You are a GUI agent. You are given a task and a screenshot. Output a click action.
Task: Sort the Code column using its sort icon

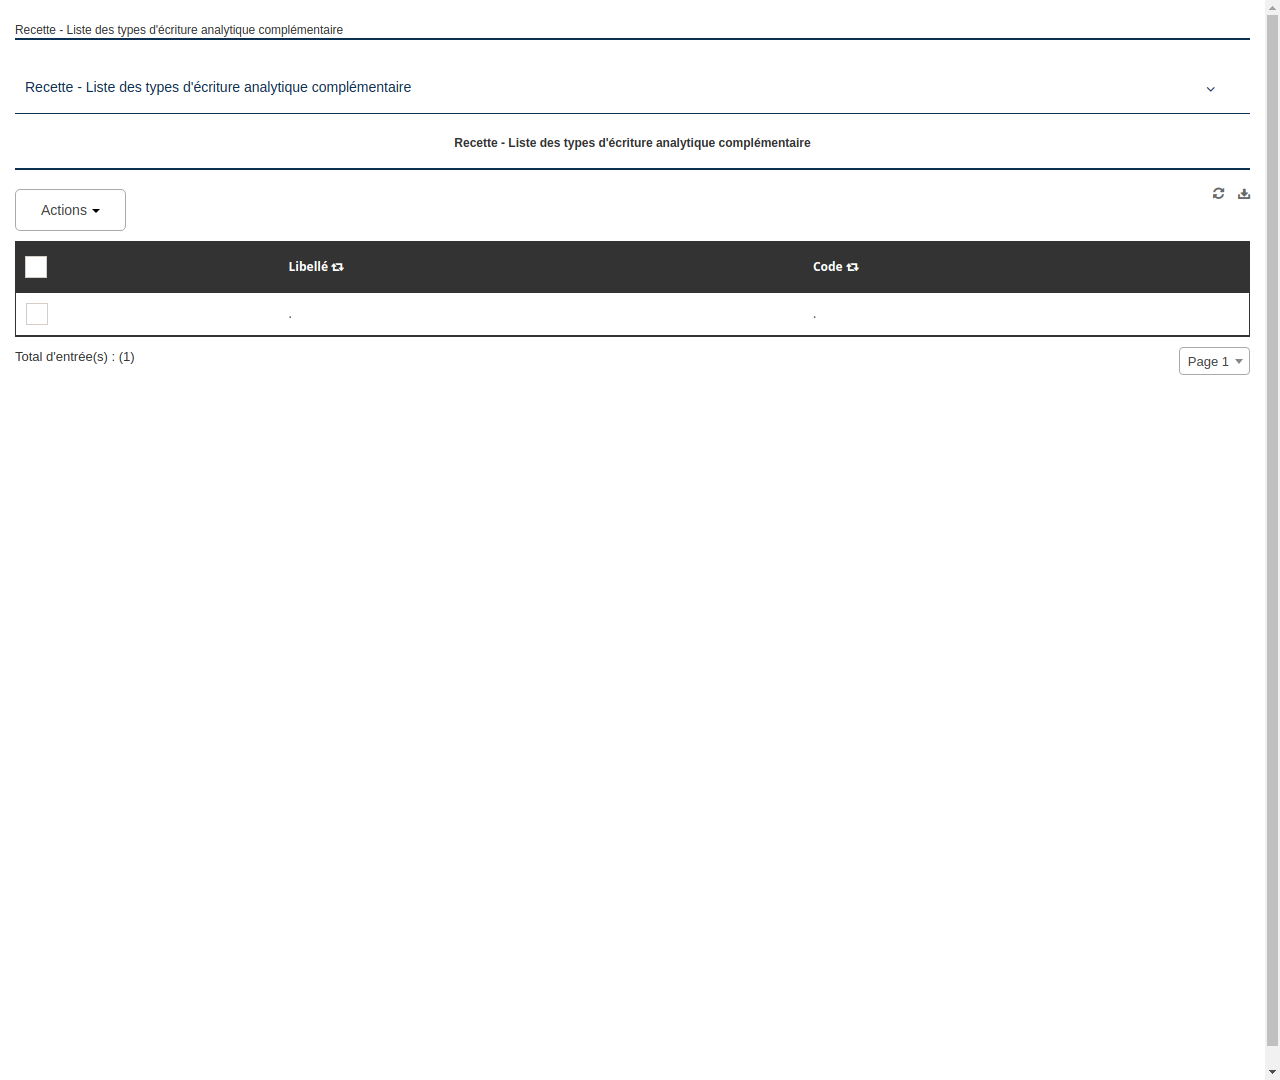click(852, 267)
